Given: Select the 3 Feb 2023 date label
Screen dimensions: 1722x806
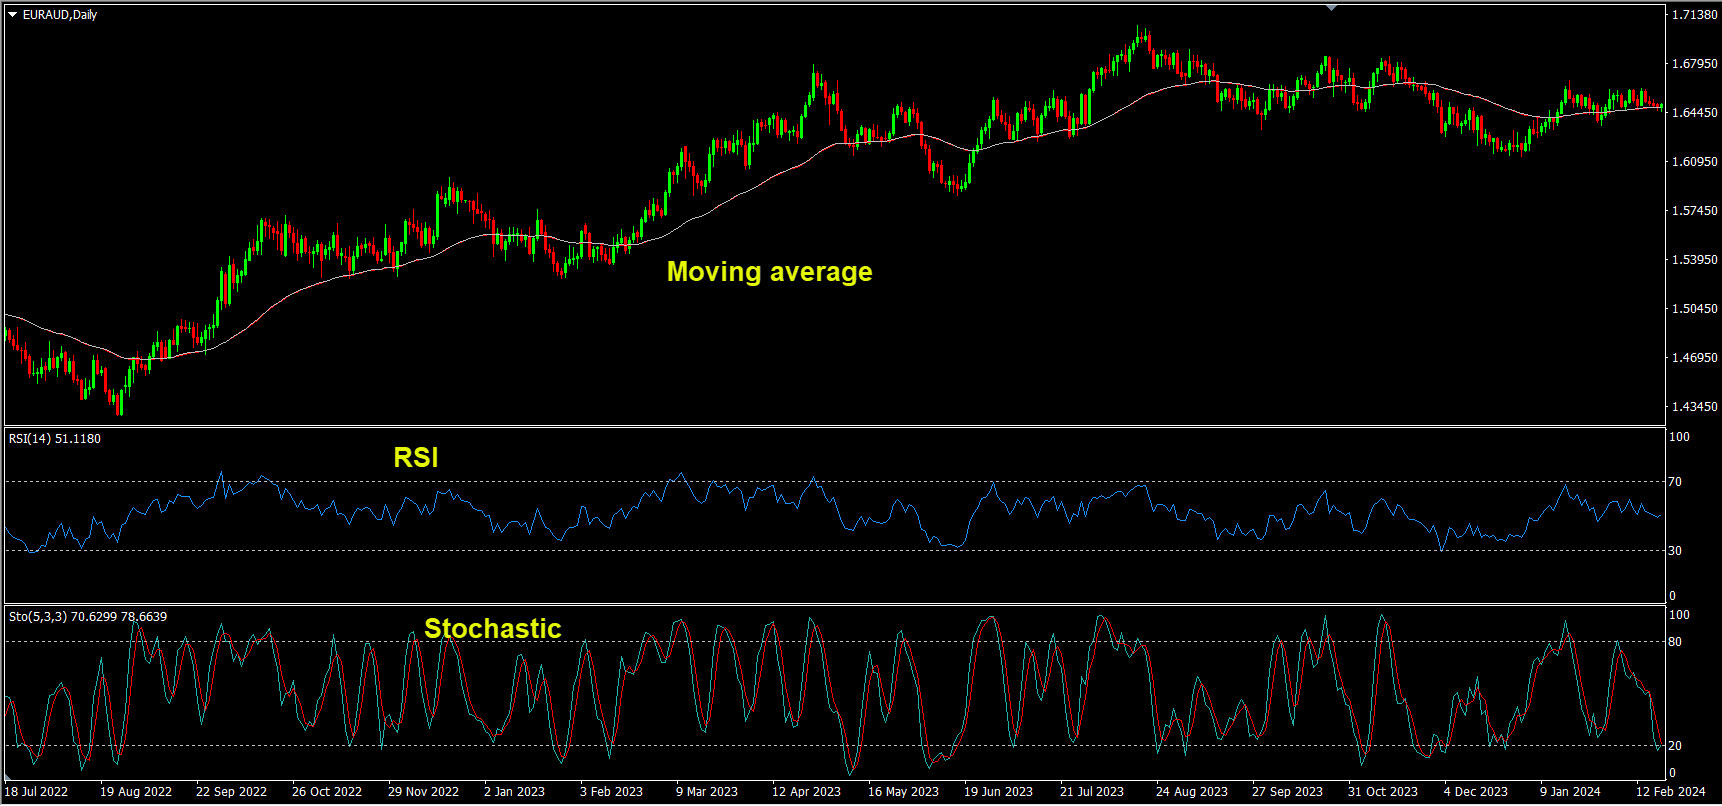Looking at the screenshot, I should [x=611, y=792].
